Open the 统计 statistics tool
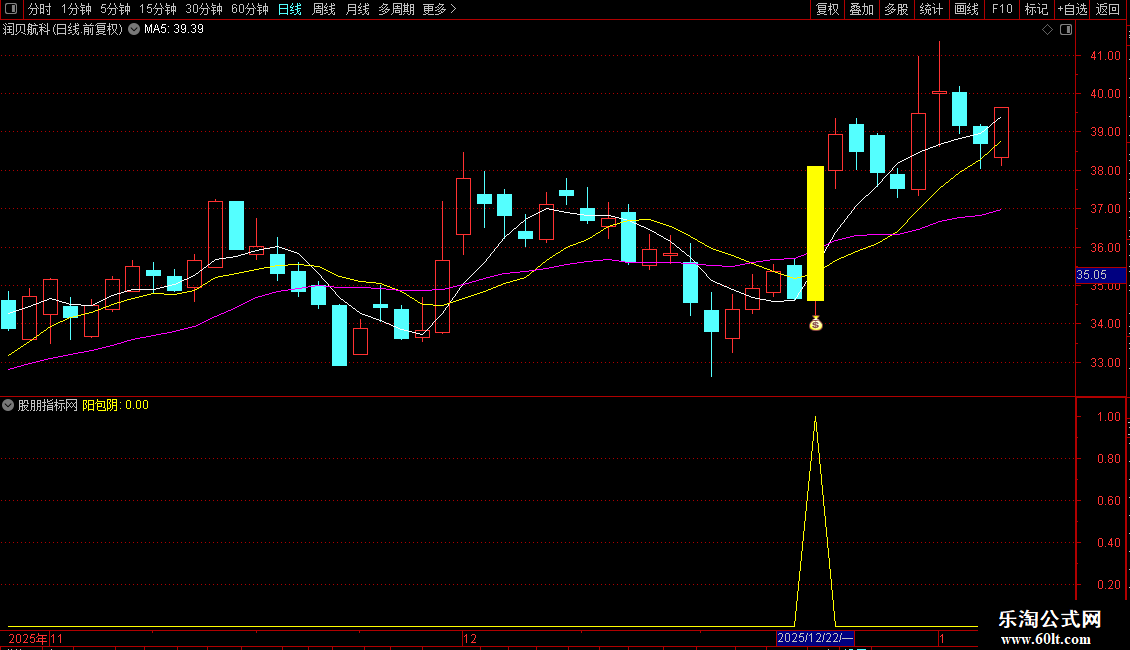Screen dimensions: 1130x650 (x=931, y=9)
